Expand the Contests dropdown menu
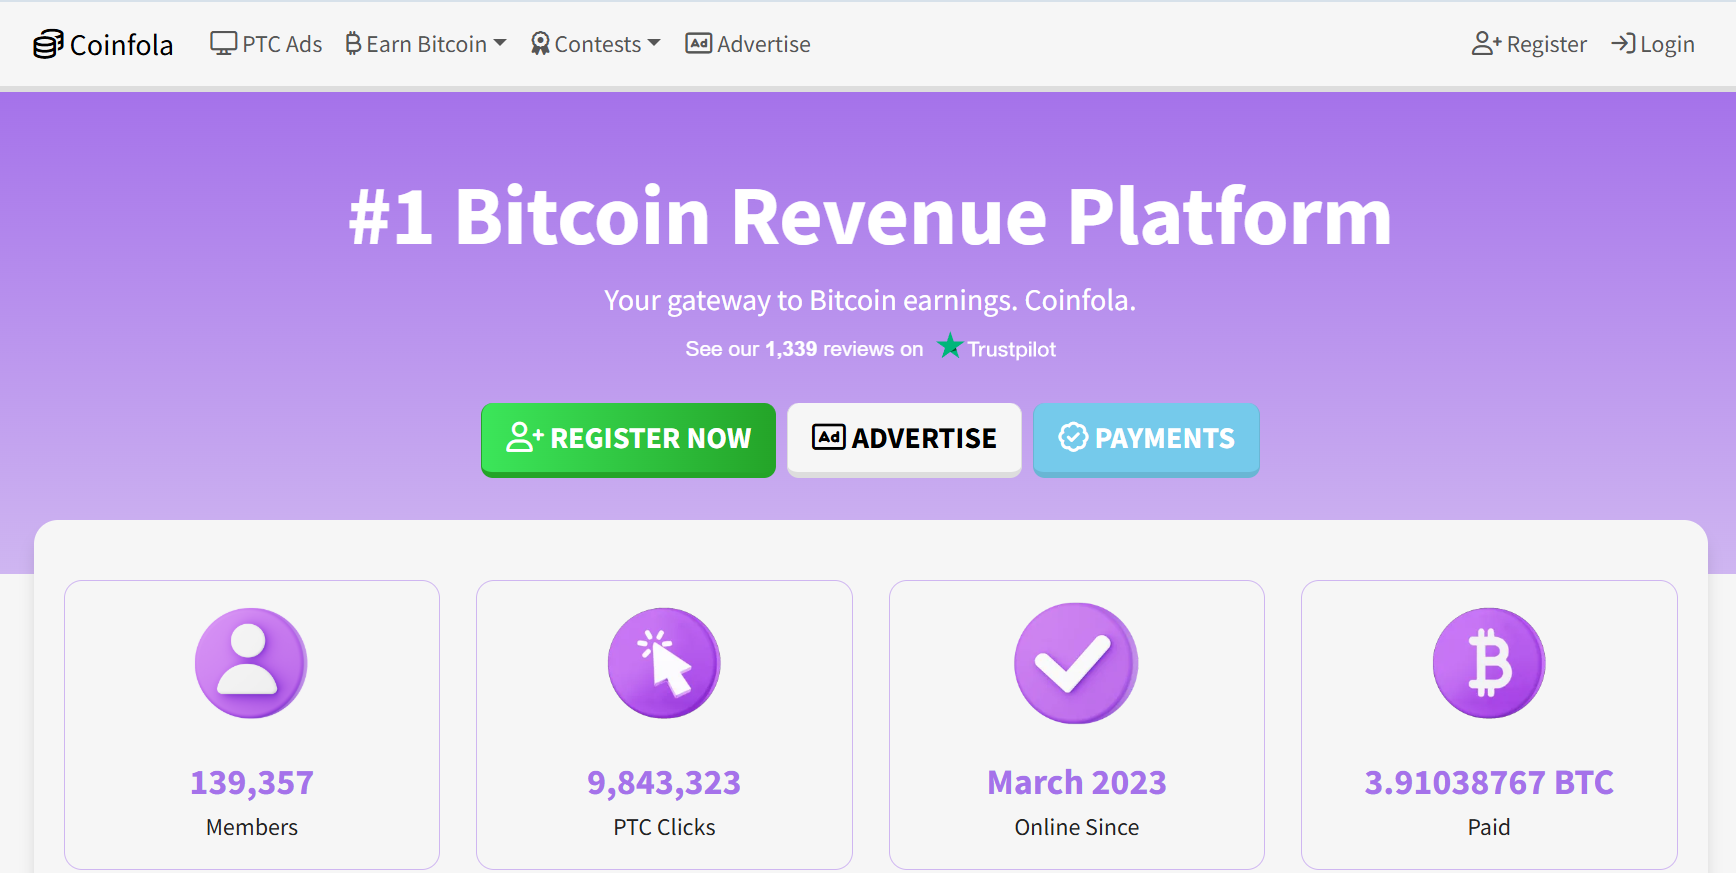 (595, 44)
